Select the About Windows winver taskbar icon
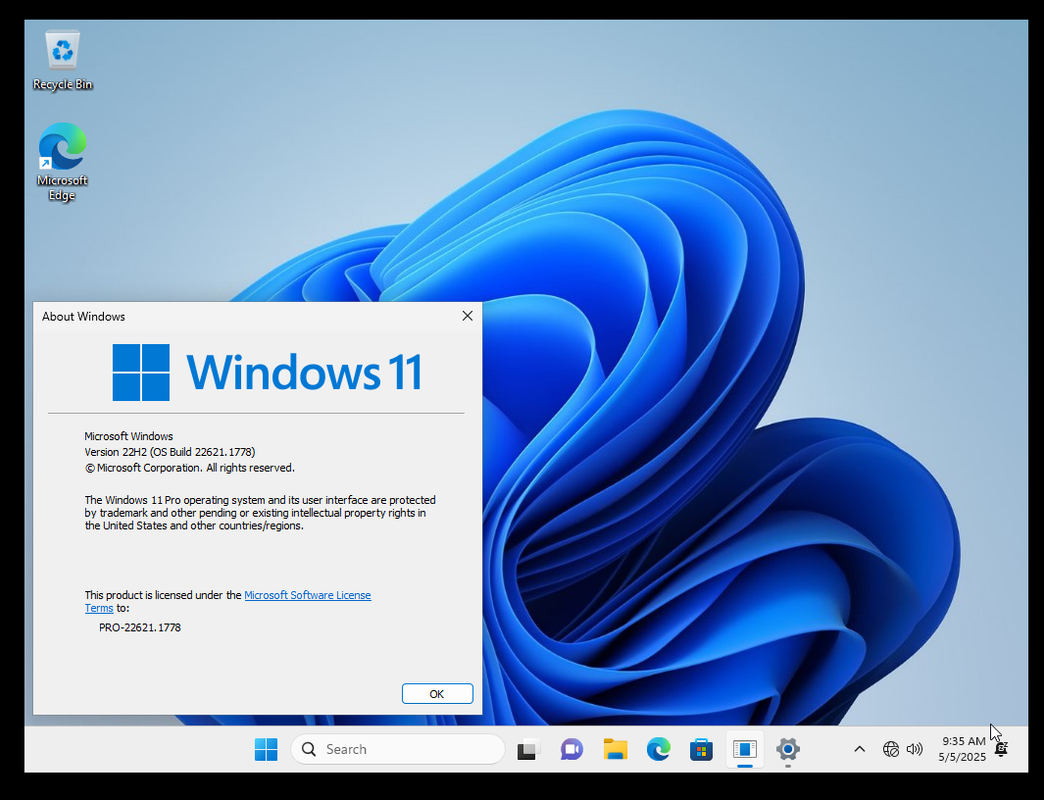 [744, 749]
